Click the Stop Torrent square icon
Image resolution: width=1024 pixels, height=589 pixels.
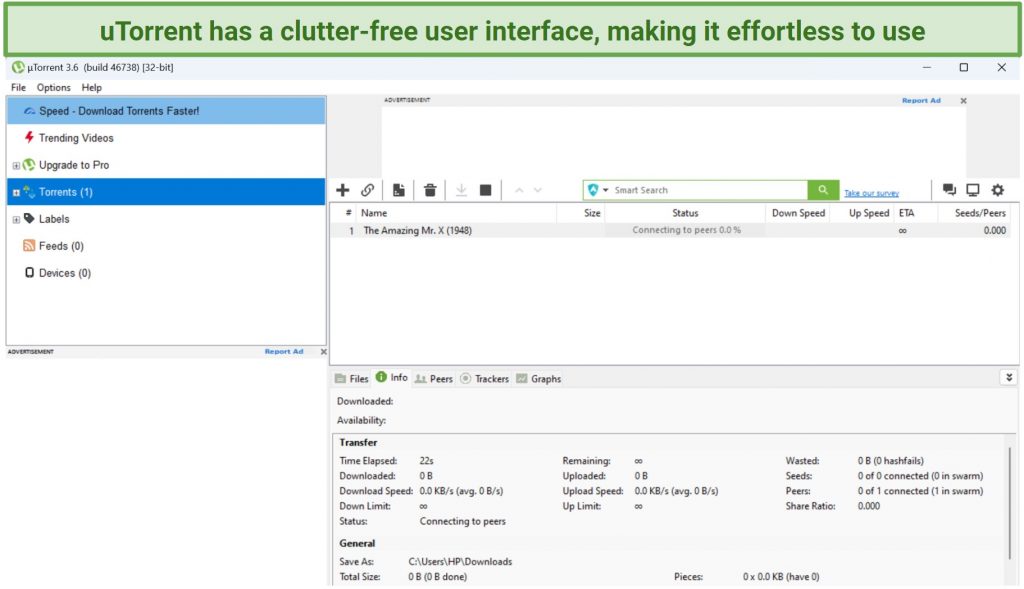485,190
